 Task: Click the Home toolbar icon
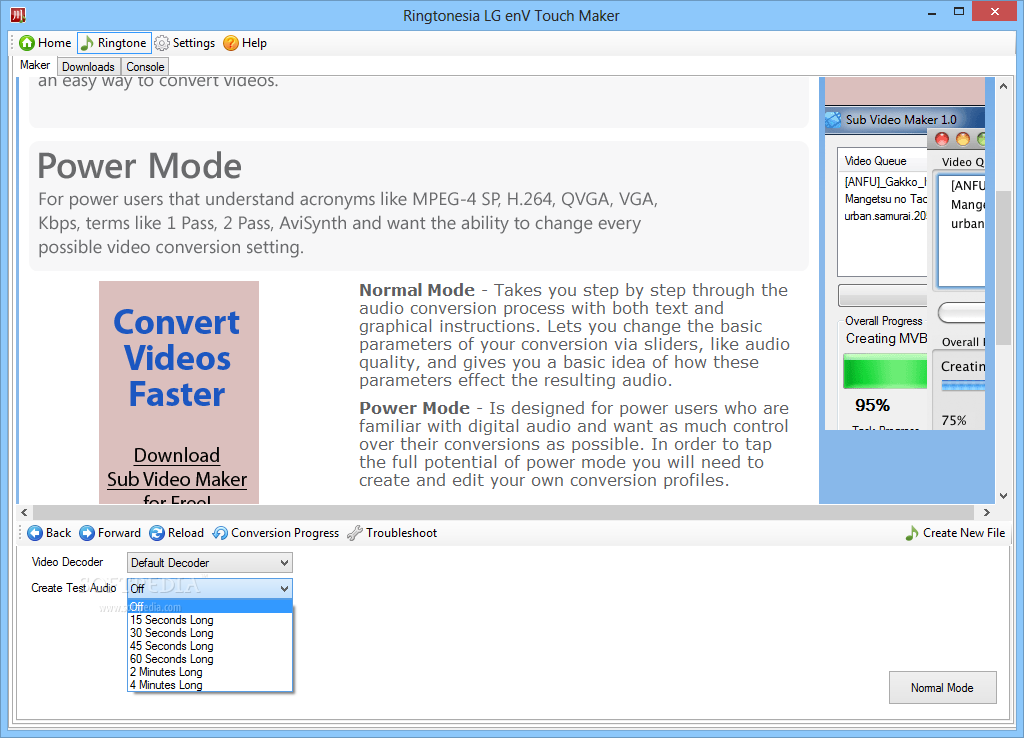(x=27, y=43)
